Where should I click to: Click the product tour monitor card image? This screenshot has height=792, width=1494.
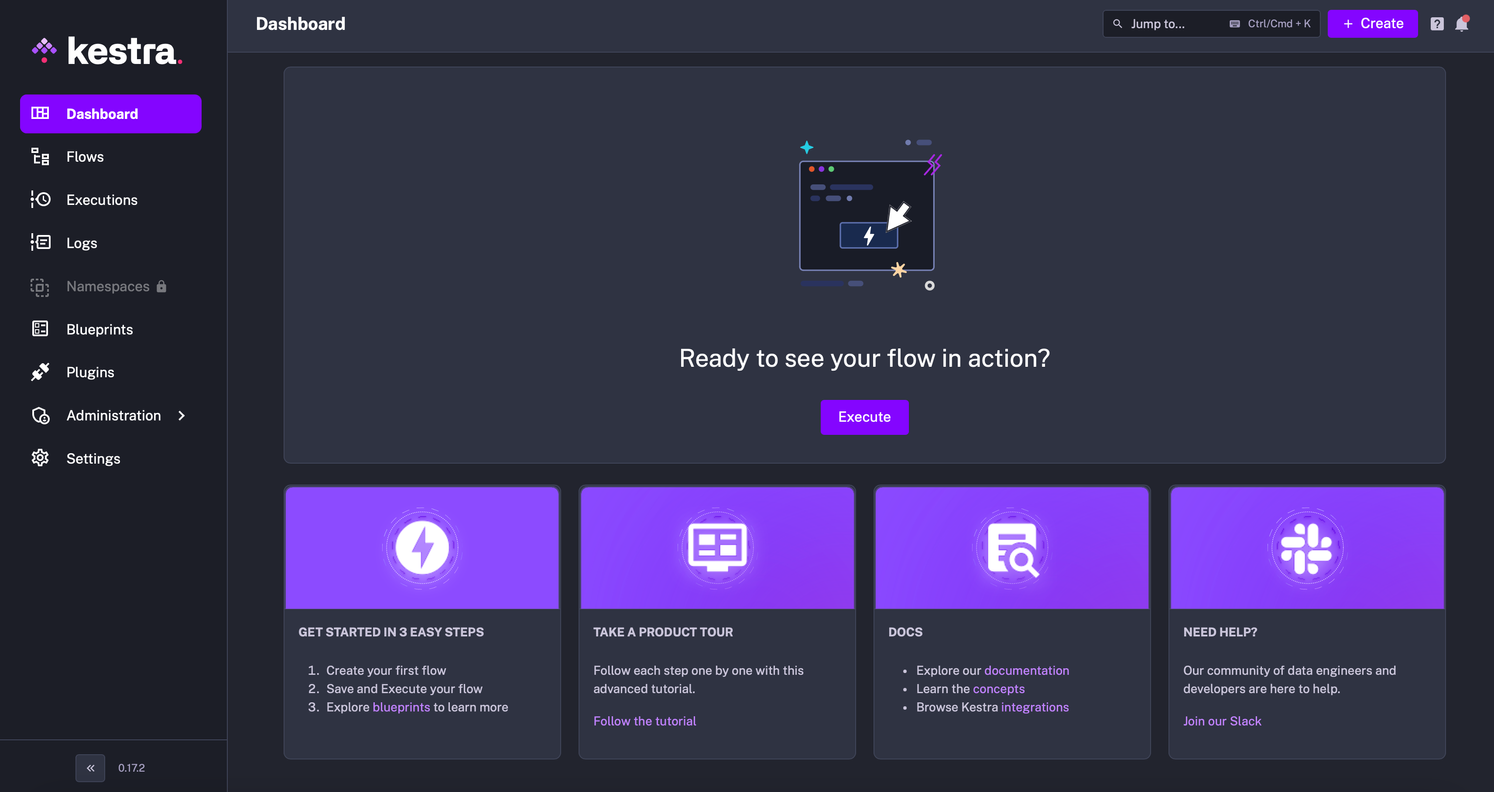point(717,548)
